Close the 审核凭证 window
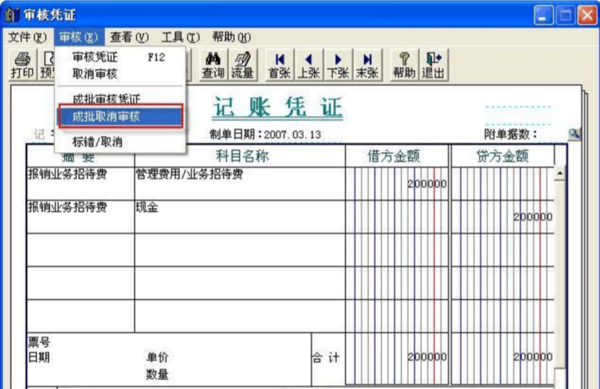 click(587, 15)
